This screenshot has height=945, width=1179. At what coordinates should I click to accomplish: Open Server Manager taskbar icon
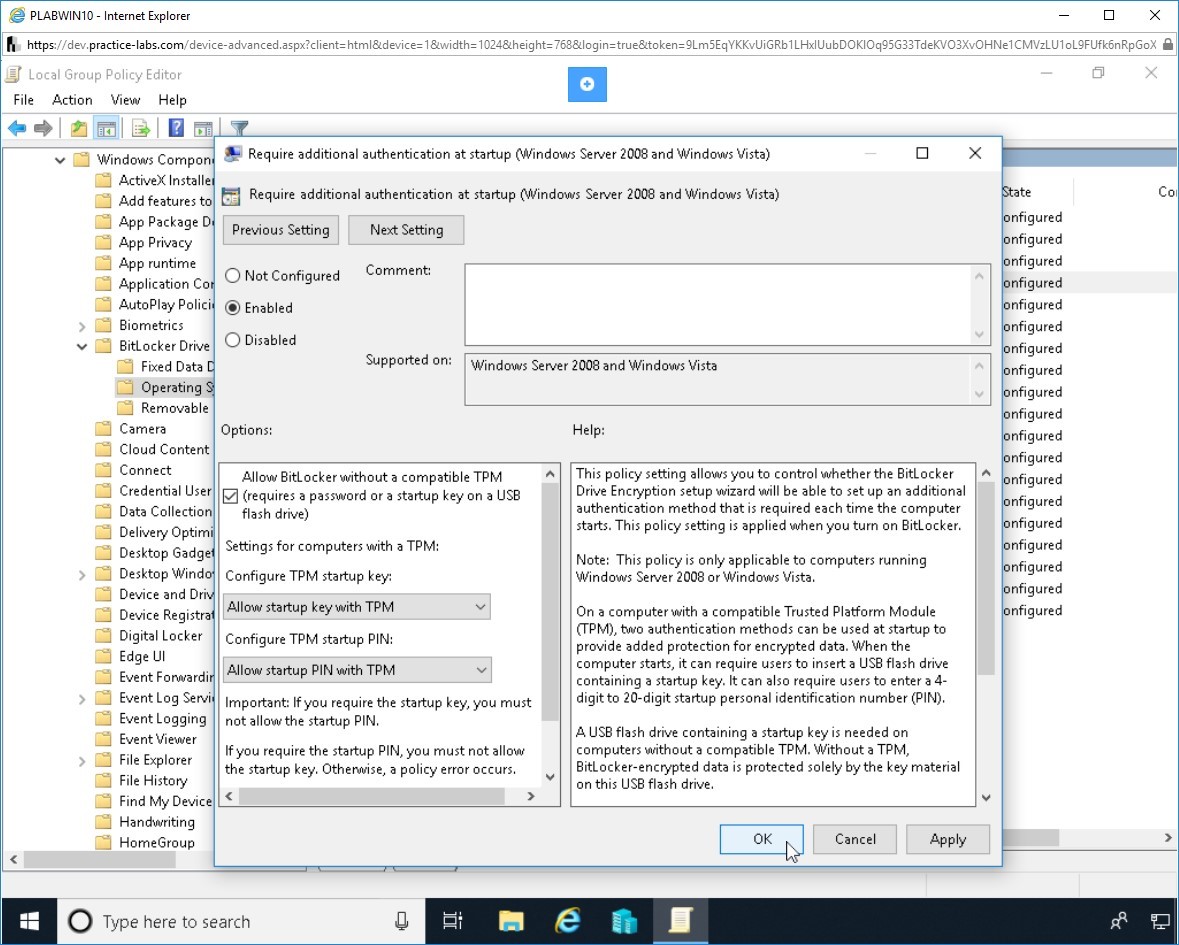624,921
